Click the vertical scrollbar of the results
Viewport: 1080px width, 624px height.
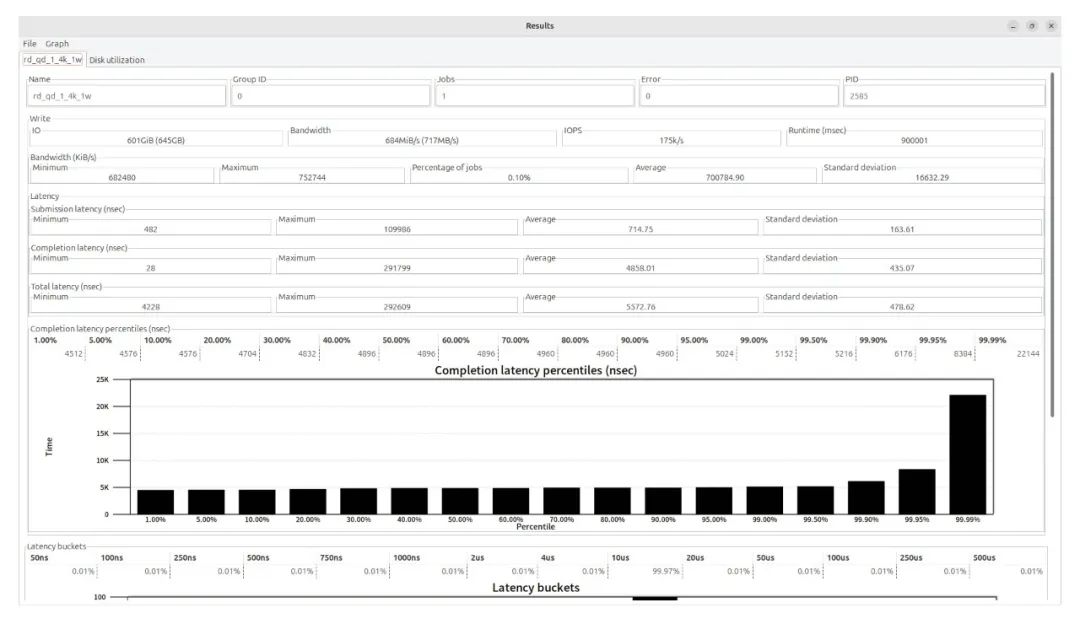click(1052, 245)
